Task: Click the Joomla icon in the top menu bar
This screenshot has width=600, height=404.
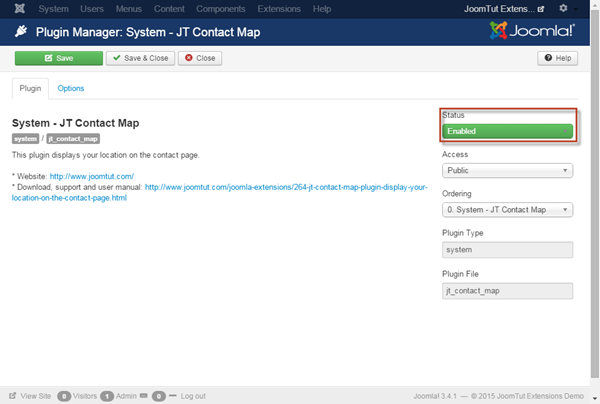Action: 20,8
